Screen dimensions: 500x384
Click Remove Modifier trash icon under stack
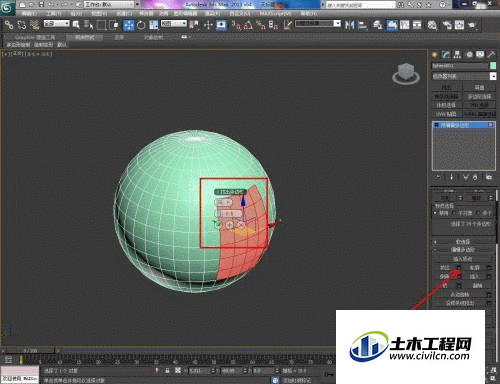pos(475,177)
